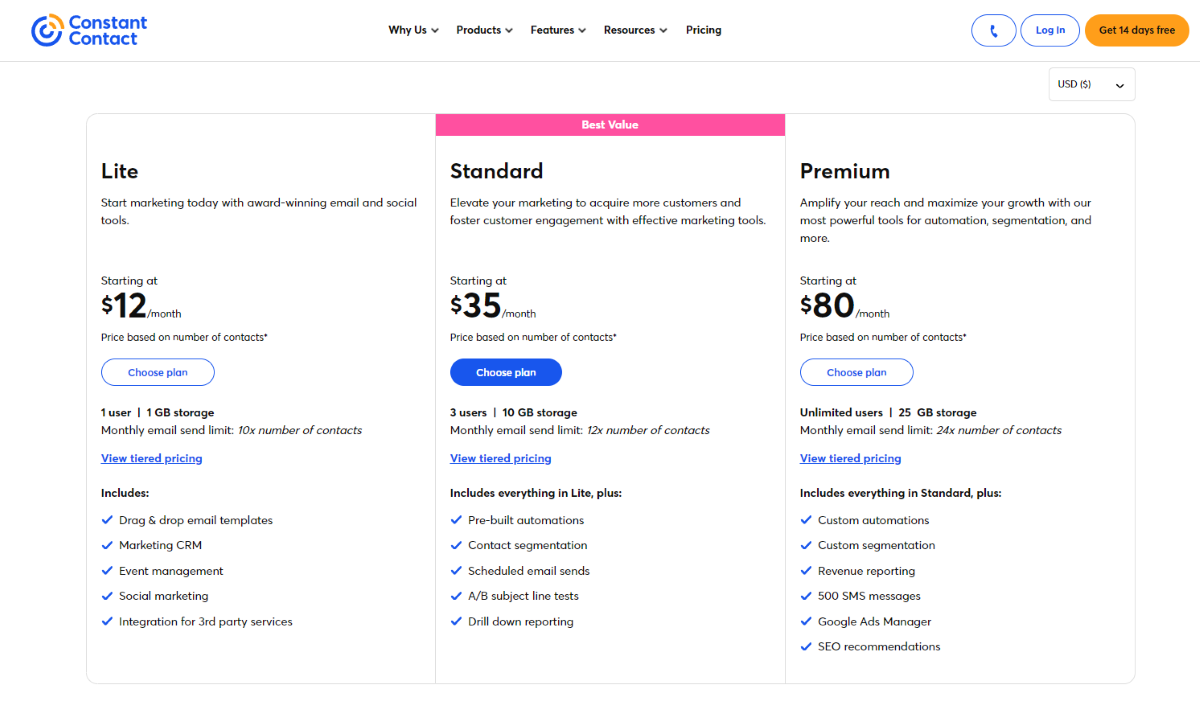The width and height of the screenshot is (1200, 702).
Task: Click checkmark beside Social marketing
Action: coord(107,596)
